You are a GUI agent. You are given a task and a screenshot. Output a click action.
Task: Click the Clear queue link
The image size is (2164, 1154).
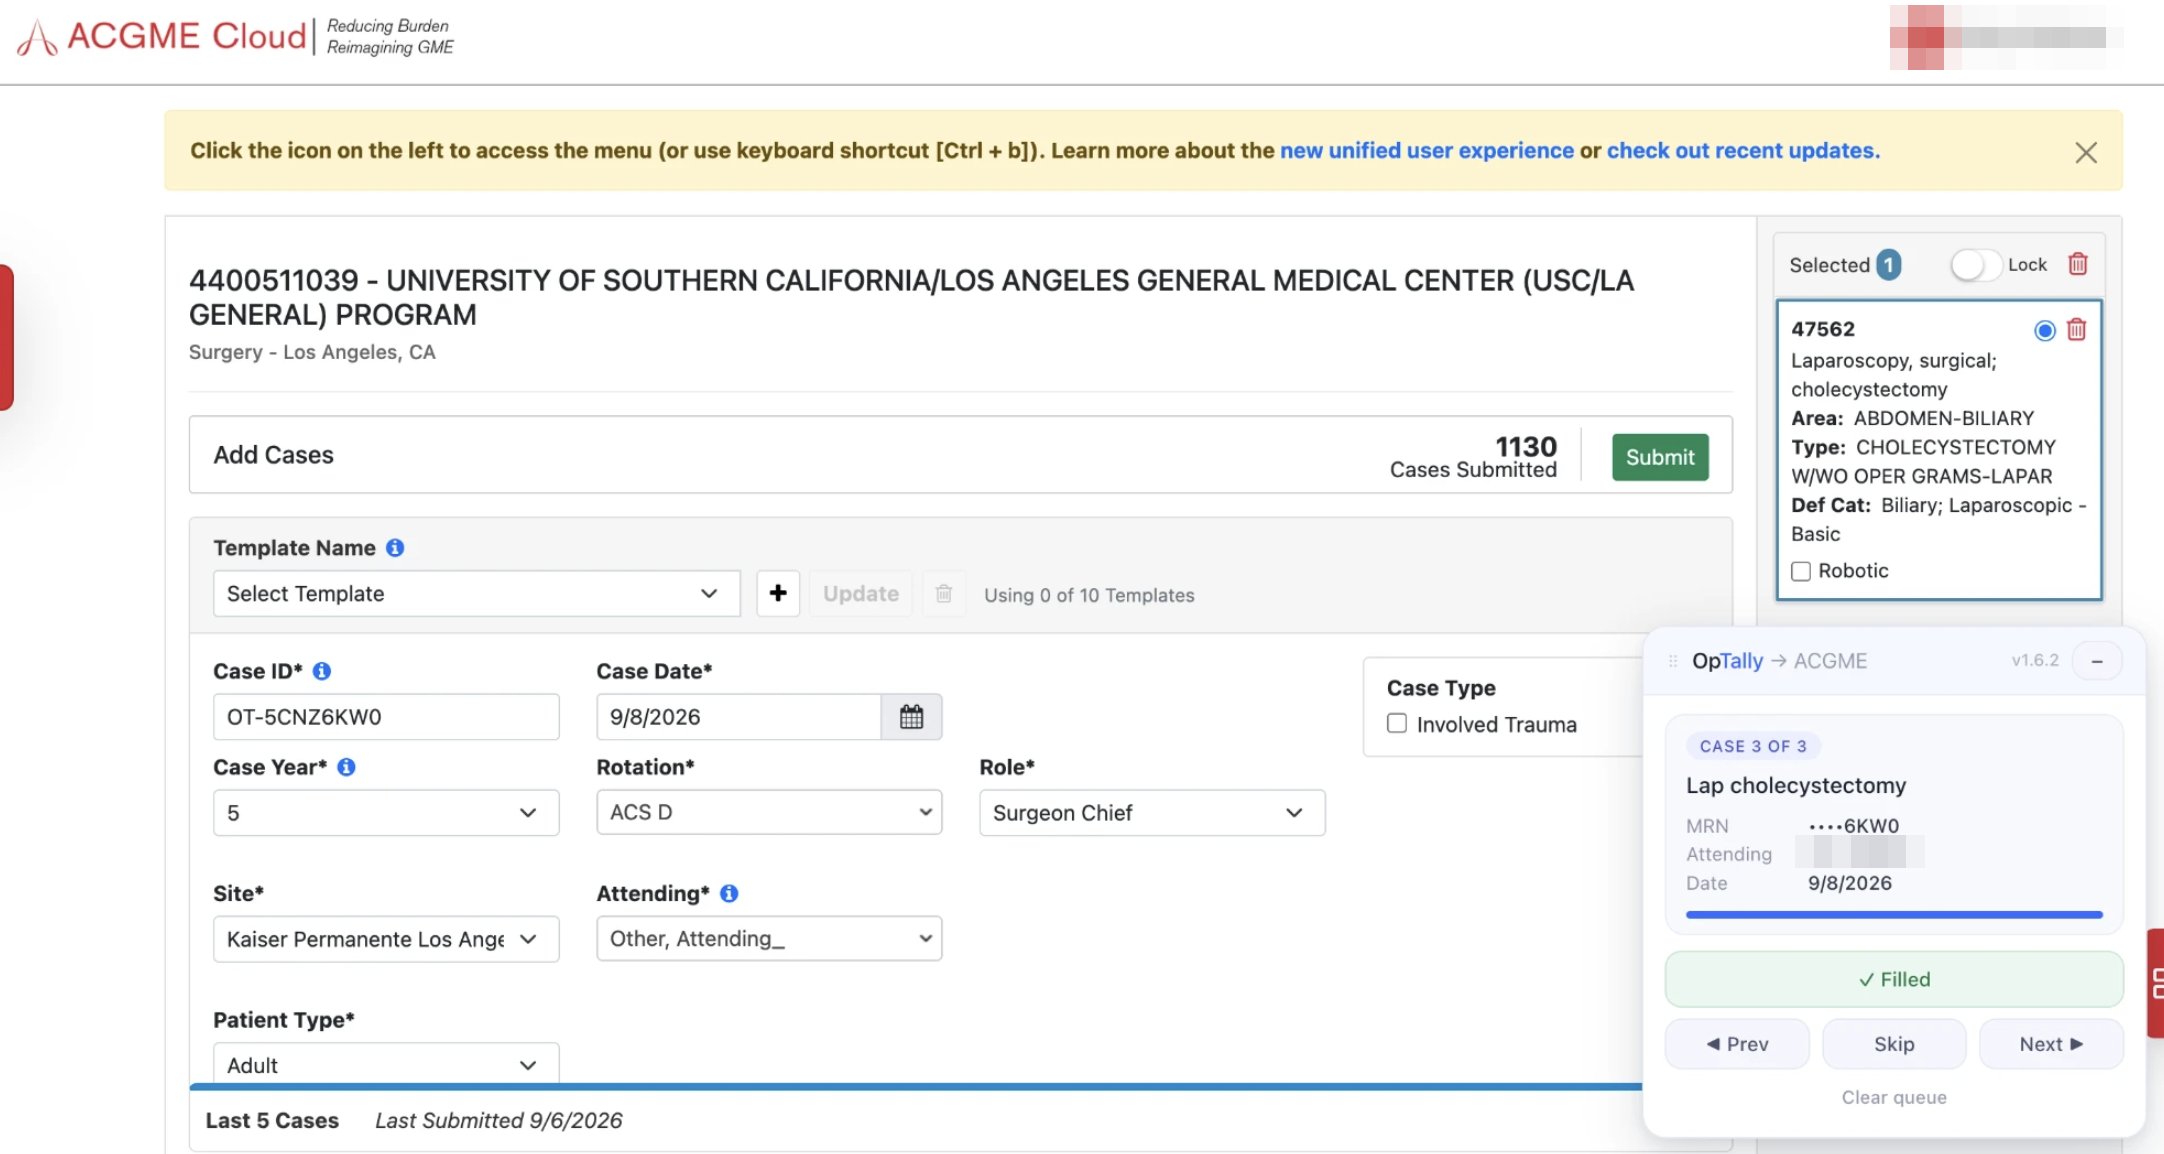(x=1894, y=1097)
